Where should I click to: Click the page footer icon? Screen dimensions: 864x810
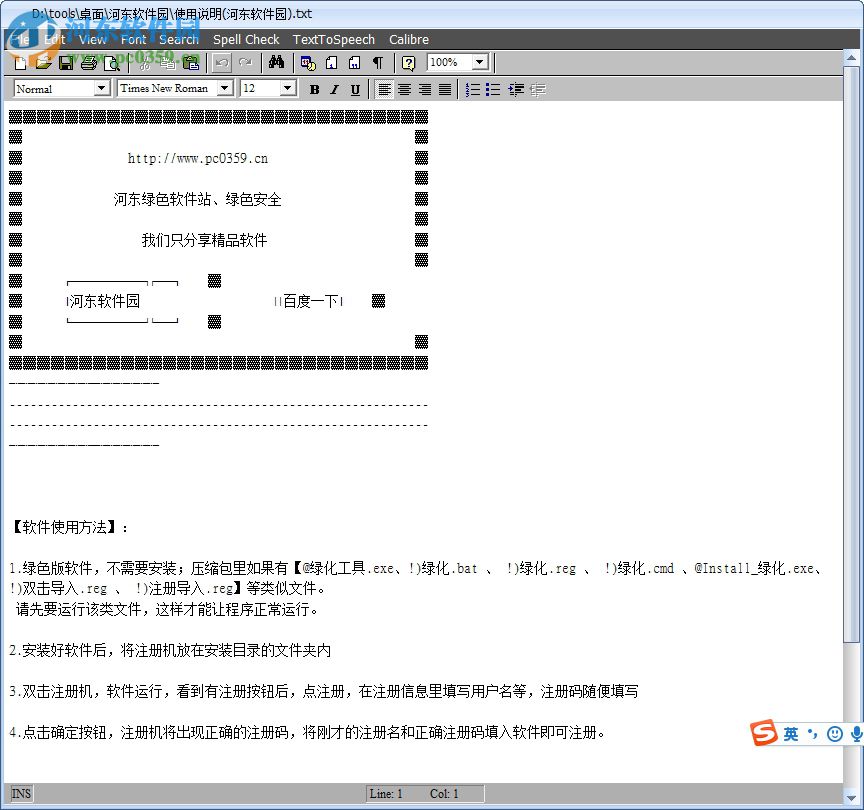click(354, 63)
